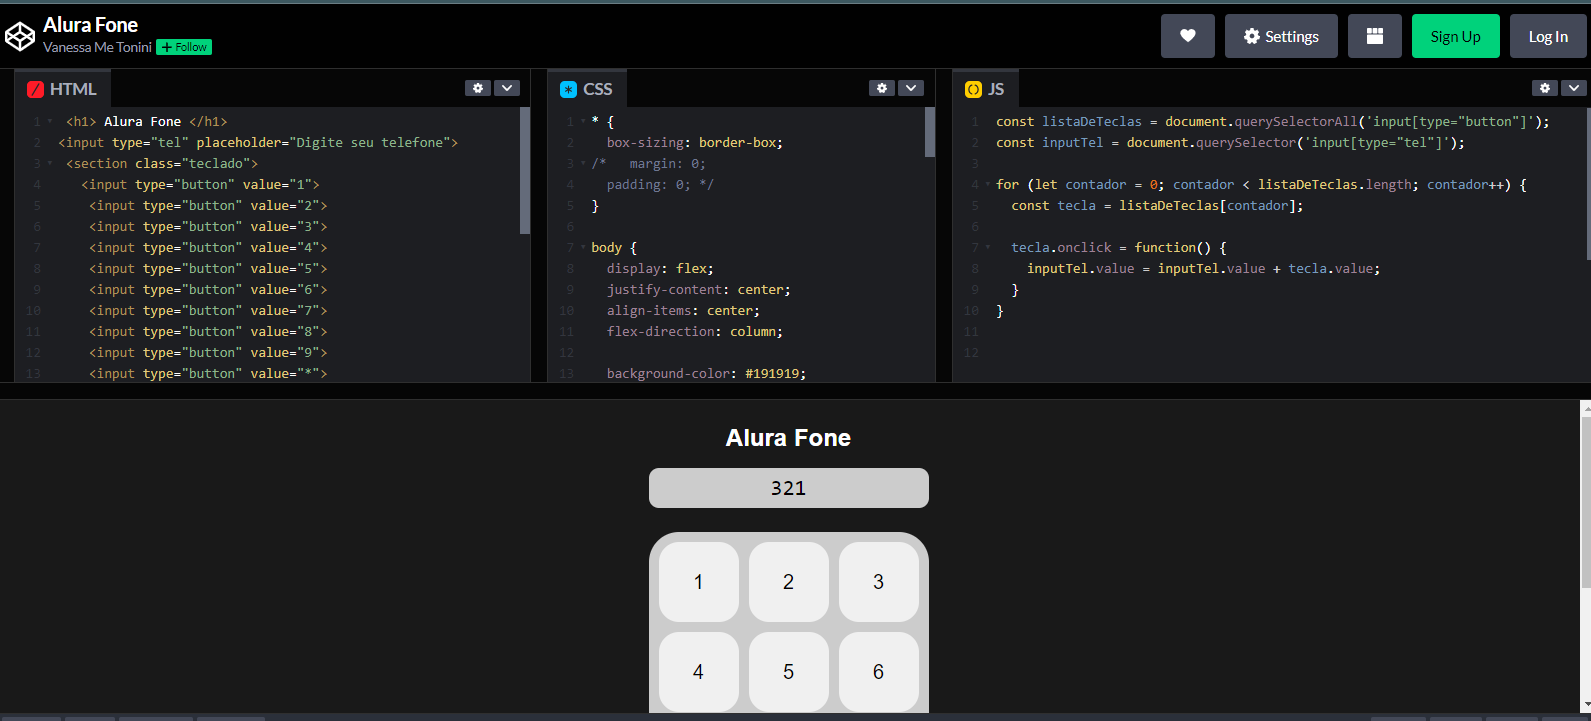Click the Log In button

click(1548, 36)
